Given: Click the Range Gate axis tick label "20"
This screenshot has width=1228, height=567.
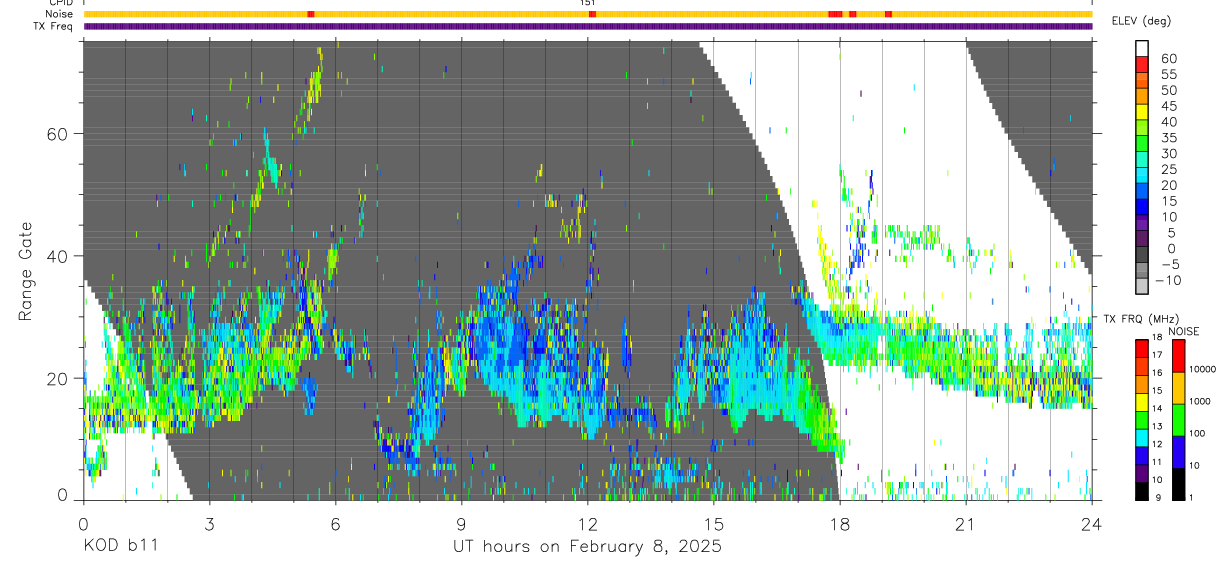Looking at the screenshot, I should [x=58, y=378].
